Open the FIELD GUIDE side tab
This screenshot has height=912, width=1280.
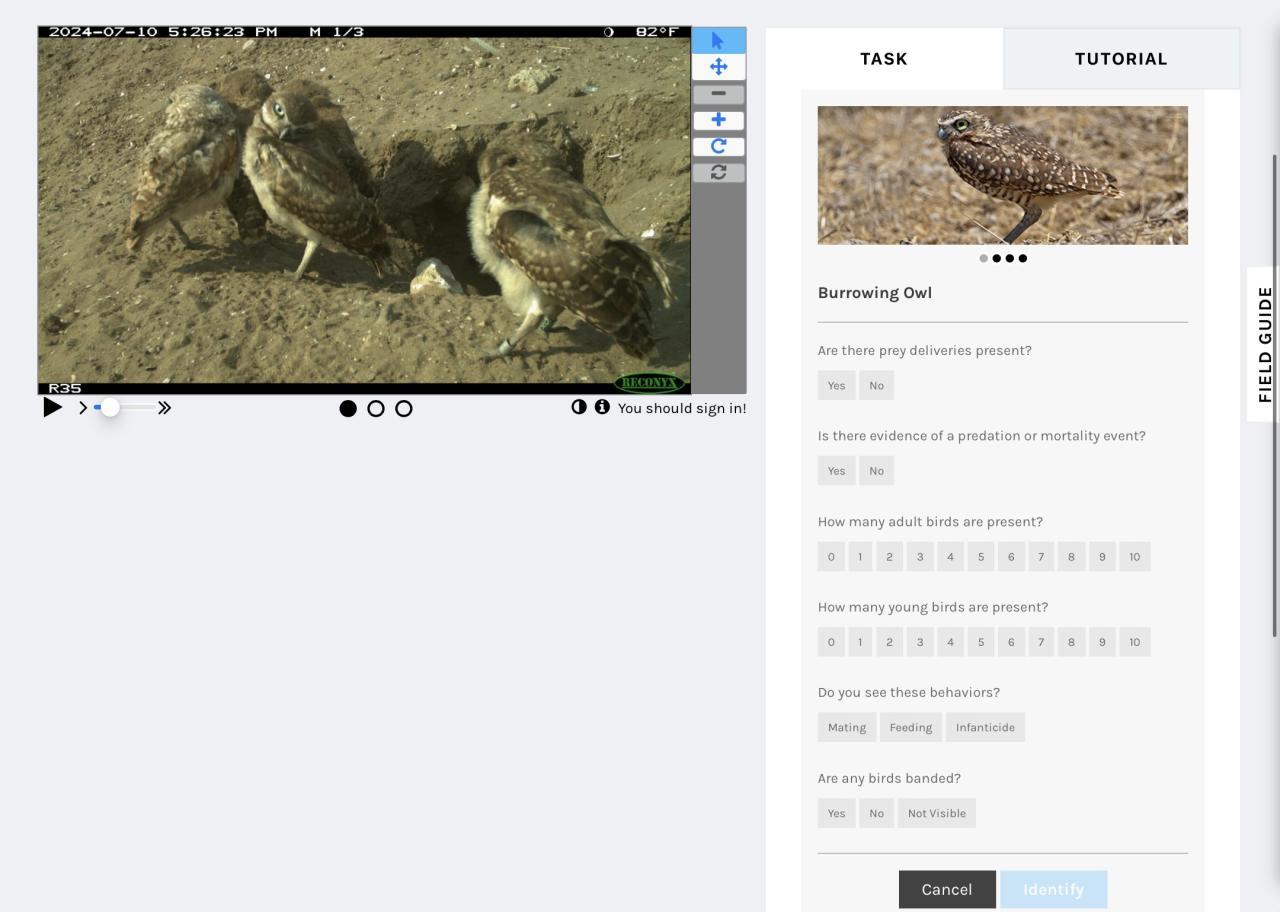[1265, 345]
